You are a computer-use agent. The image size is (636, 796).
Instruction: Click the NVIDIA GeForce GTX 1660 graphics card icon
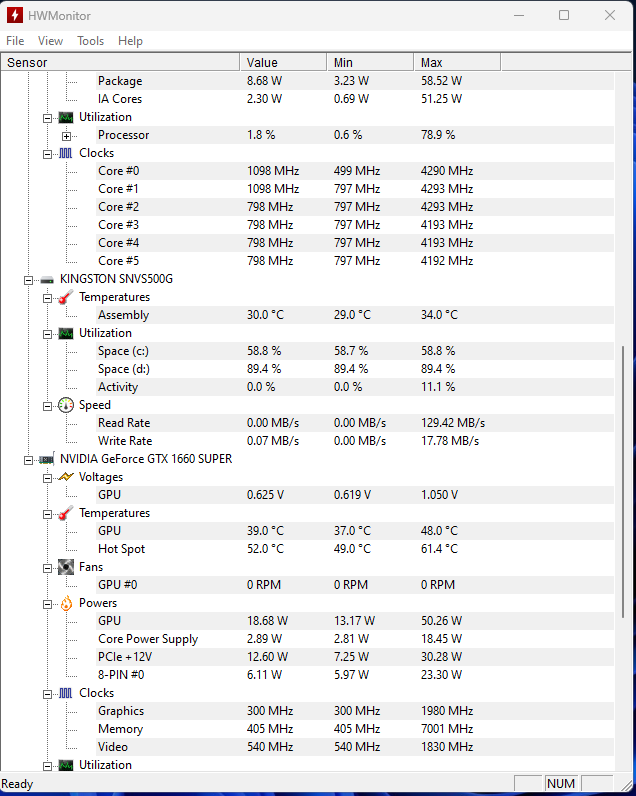coord(47,459)
